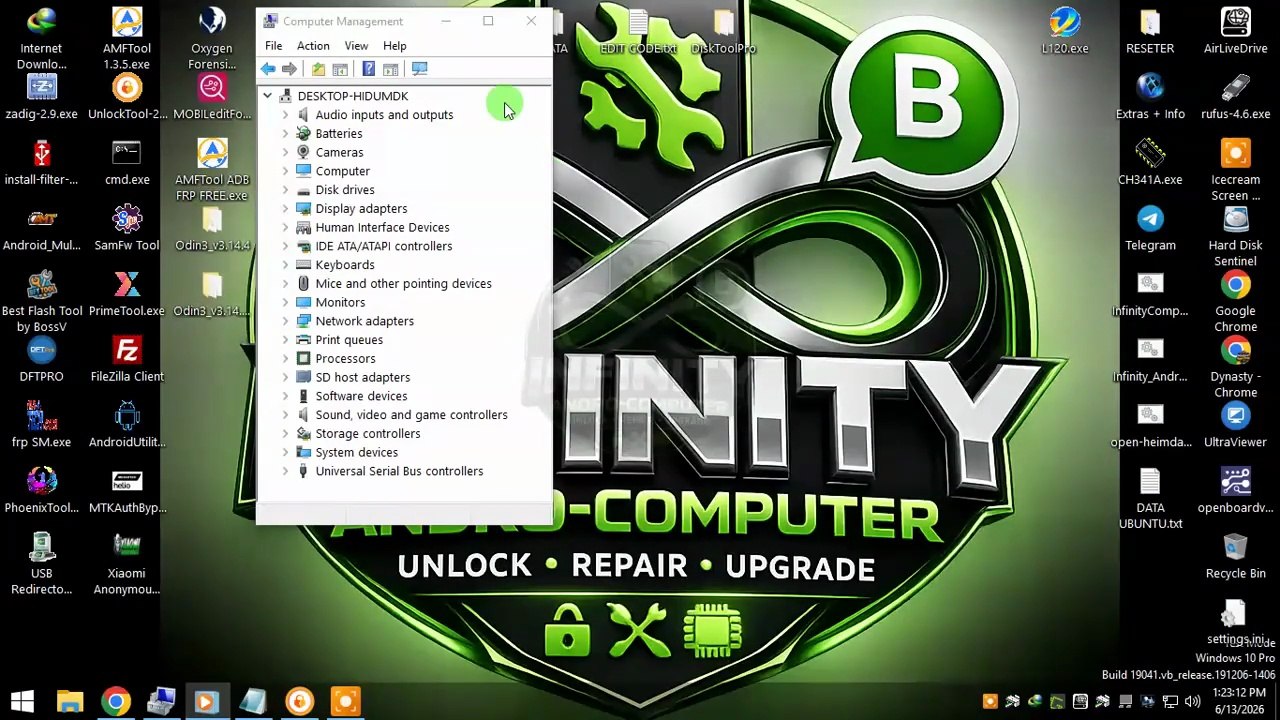Select the USB Redirector desktop icon

(41, 564)
